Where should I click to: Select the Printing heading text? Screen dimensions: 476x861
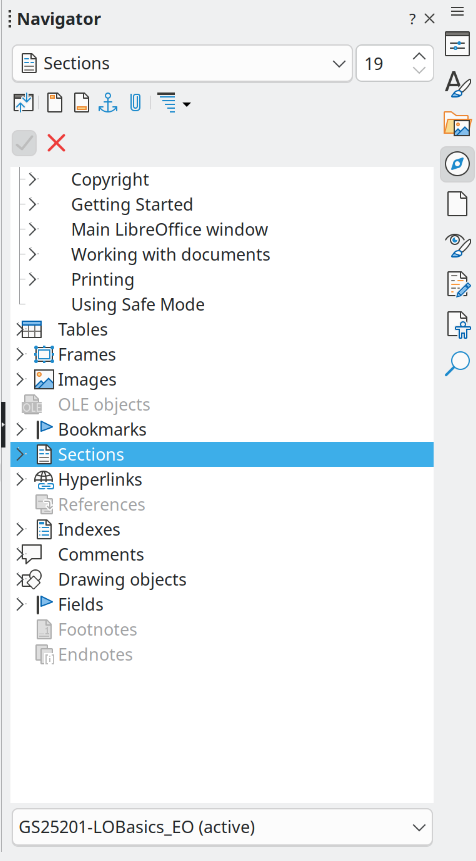pos(103,279)
